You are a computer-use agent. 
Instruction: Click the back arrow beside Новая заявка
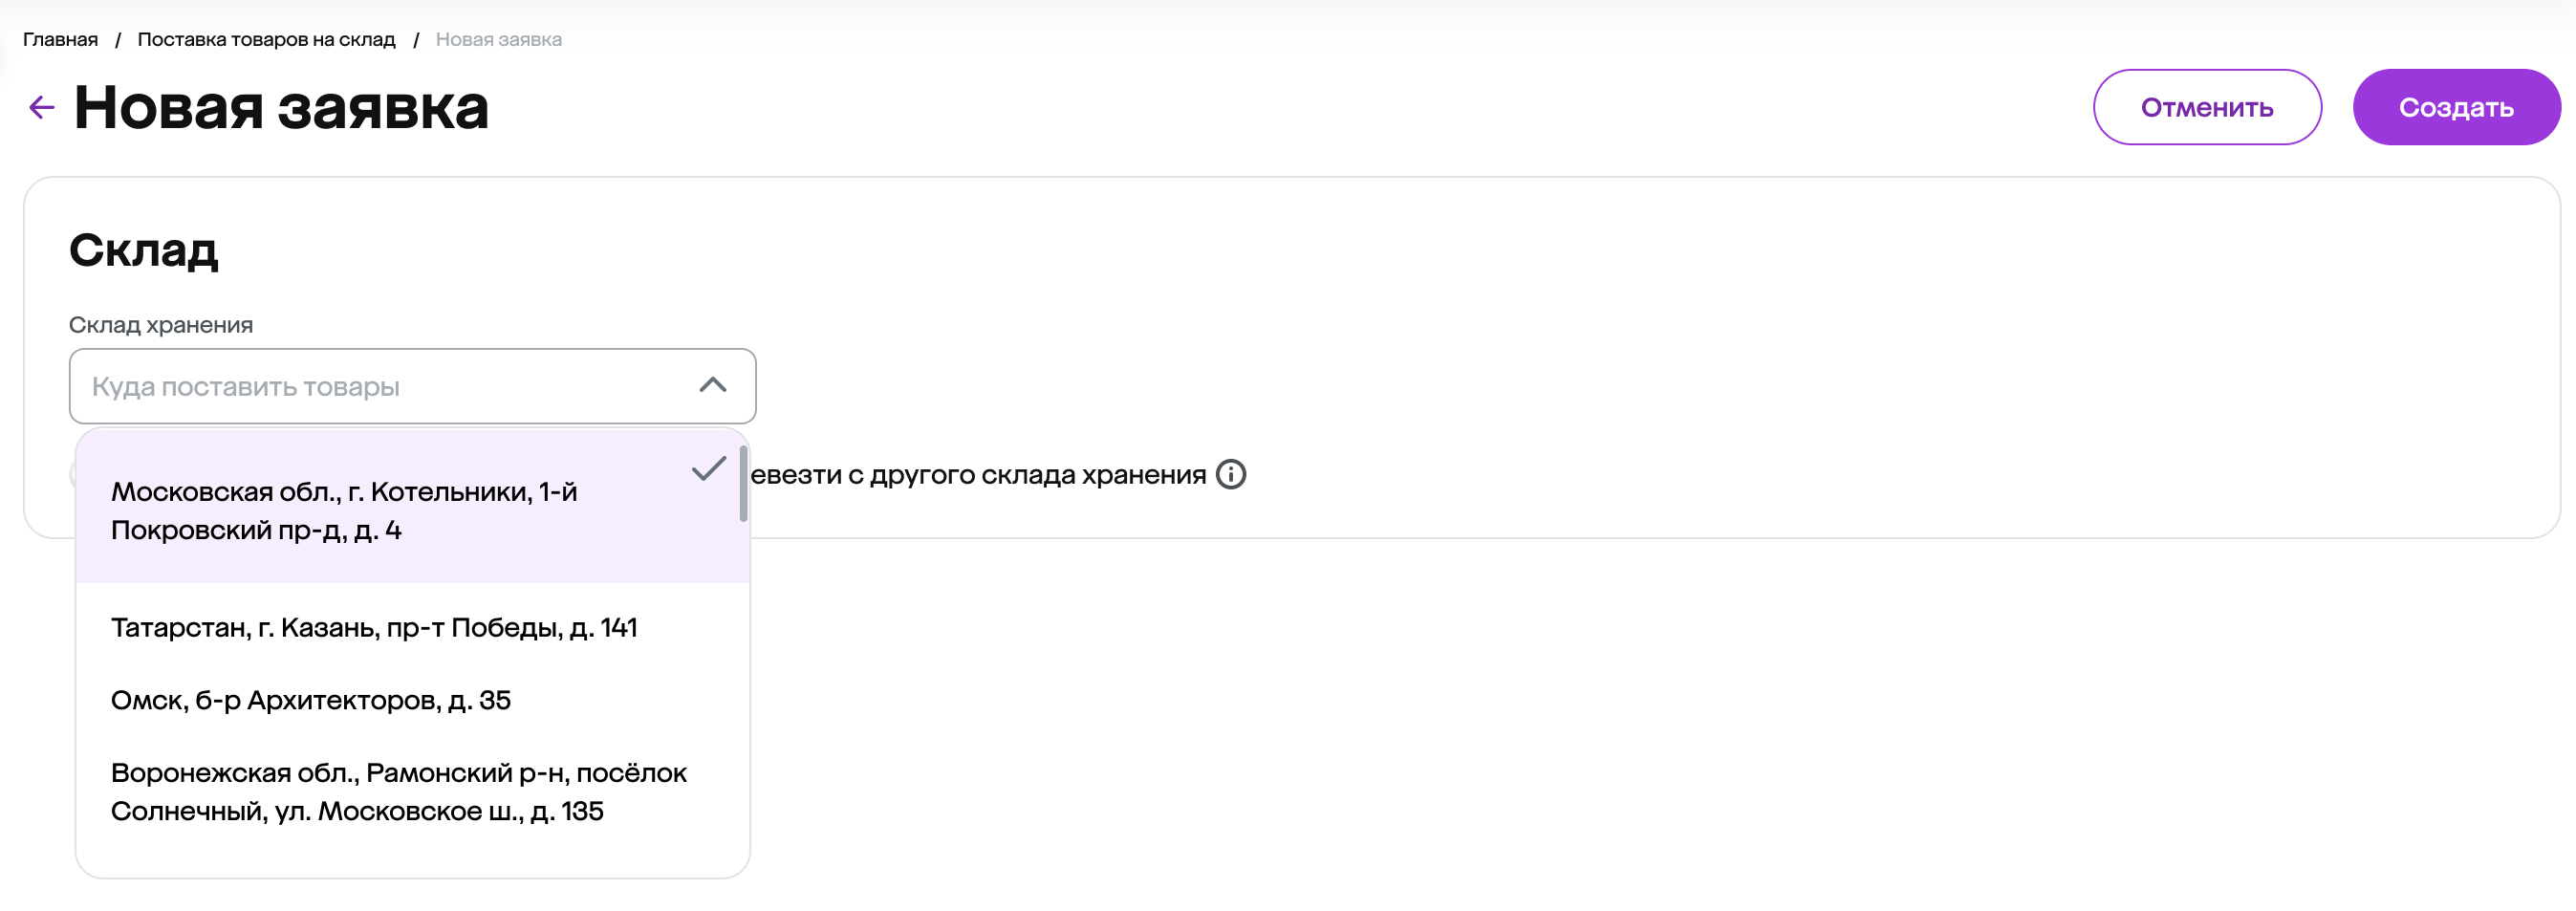coord(41,107)
